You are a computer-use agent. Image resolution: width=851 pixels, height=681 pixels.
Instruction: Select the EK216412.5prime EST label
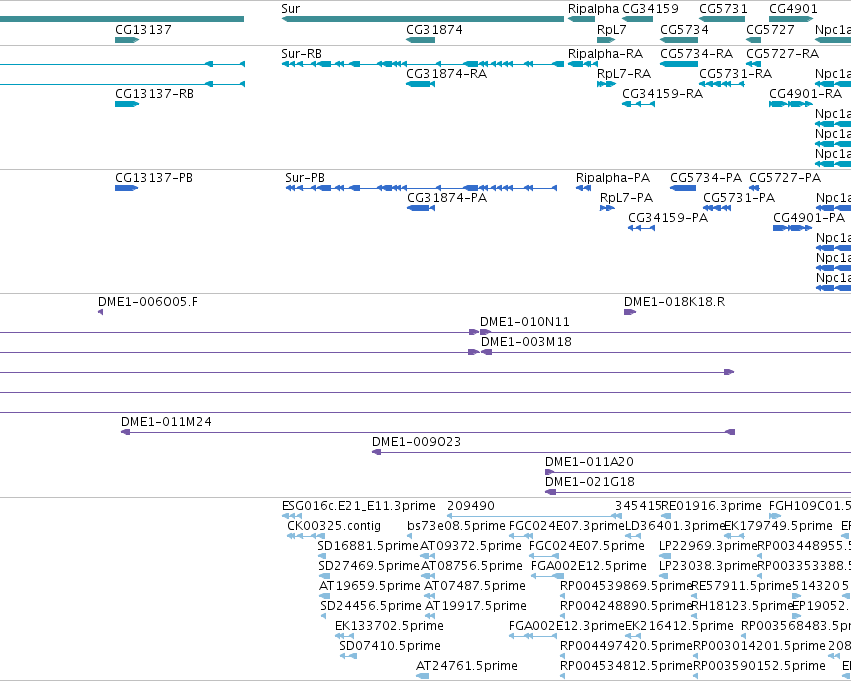click(x=679, y=626)
